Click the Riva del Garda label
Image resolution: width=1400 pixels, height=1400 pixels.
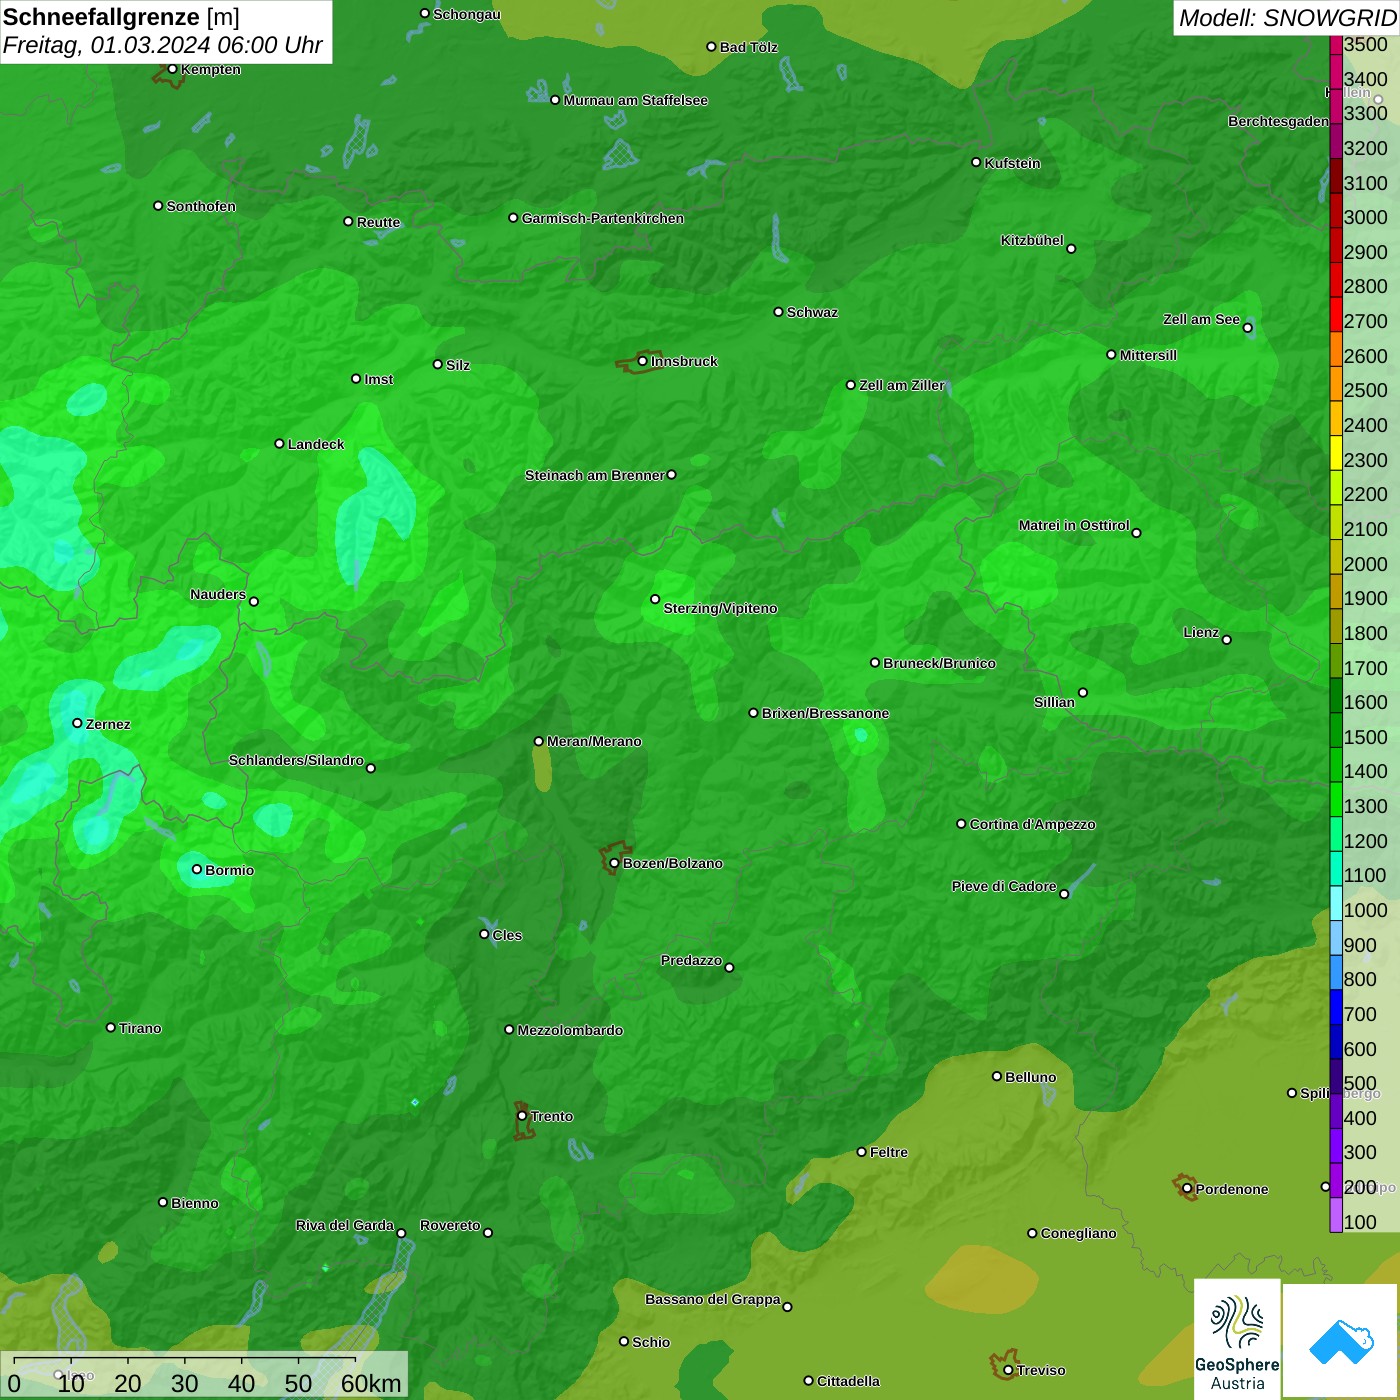pos(345,1225)
